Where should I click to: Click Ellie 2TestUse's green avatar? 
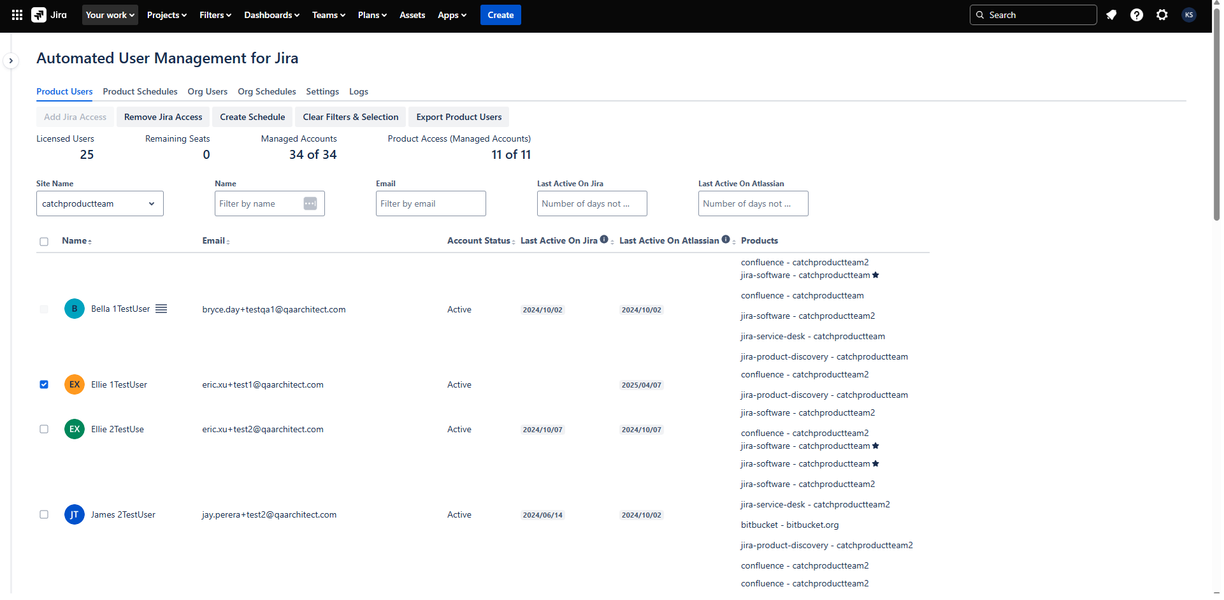point(74,429)
